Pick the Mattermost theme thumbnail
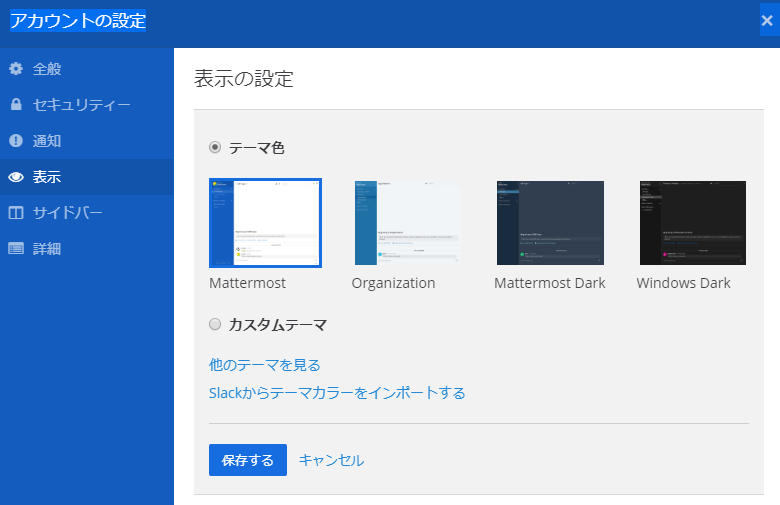 point(265,222)
